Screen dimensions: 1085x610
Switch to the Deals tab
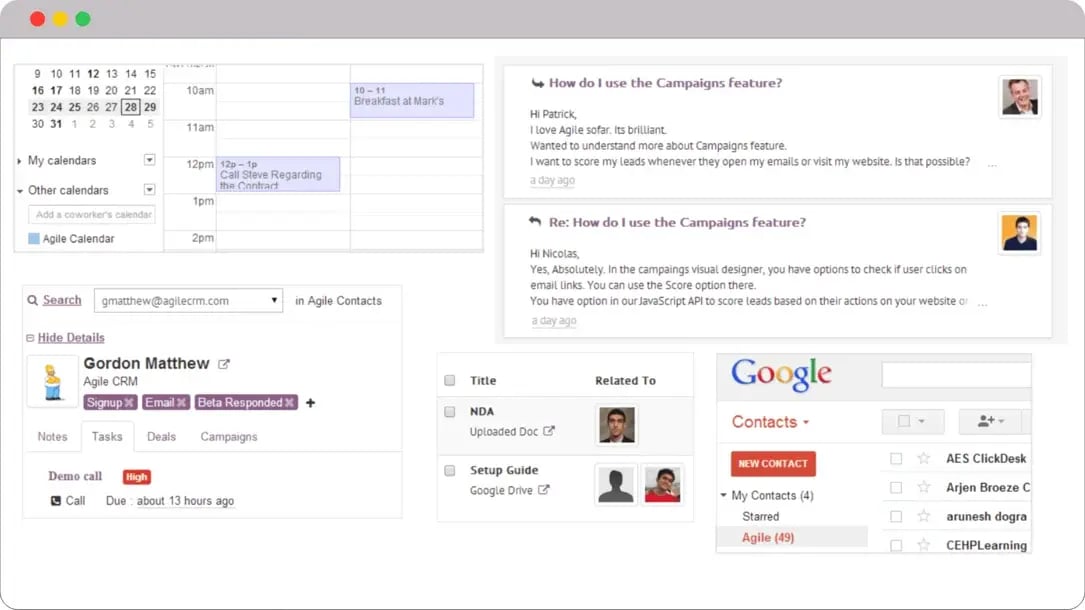click(161, 436)
